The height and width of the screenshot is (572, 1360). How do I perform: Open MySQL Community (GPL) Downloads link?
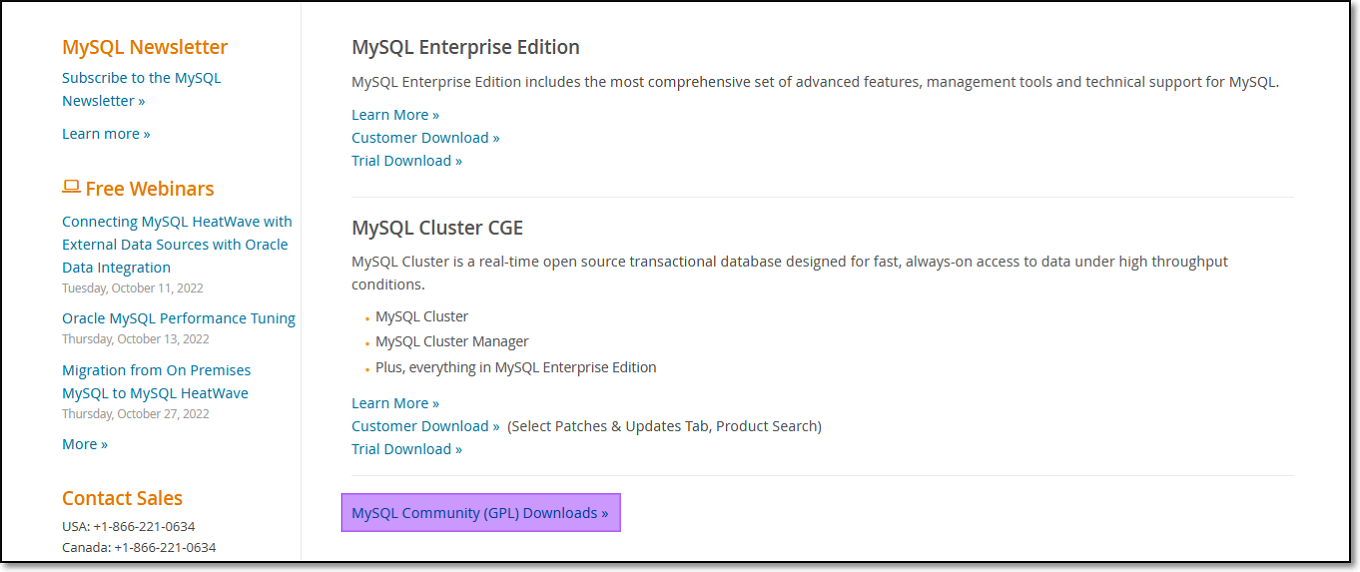(x=480, y=513)
